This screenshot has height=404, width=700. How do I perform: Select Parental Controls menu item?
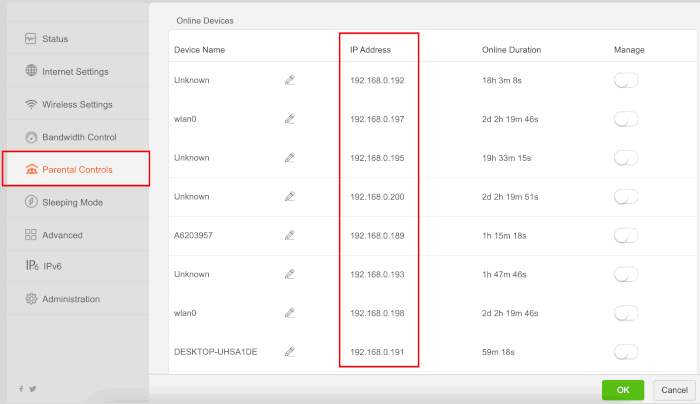click(x=76, y=169)
